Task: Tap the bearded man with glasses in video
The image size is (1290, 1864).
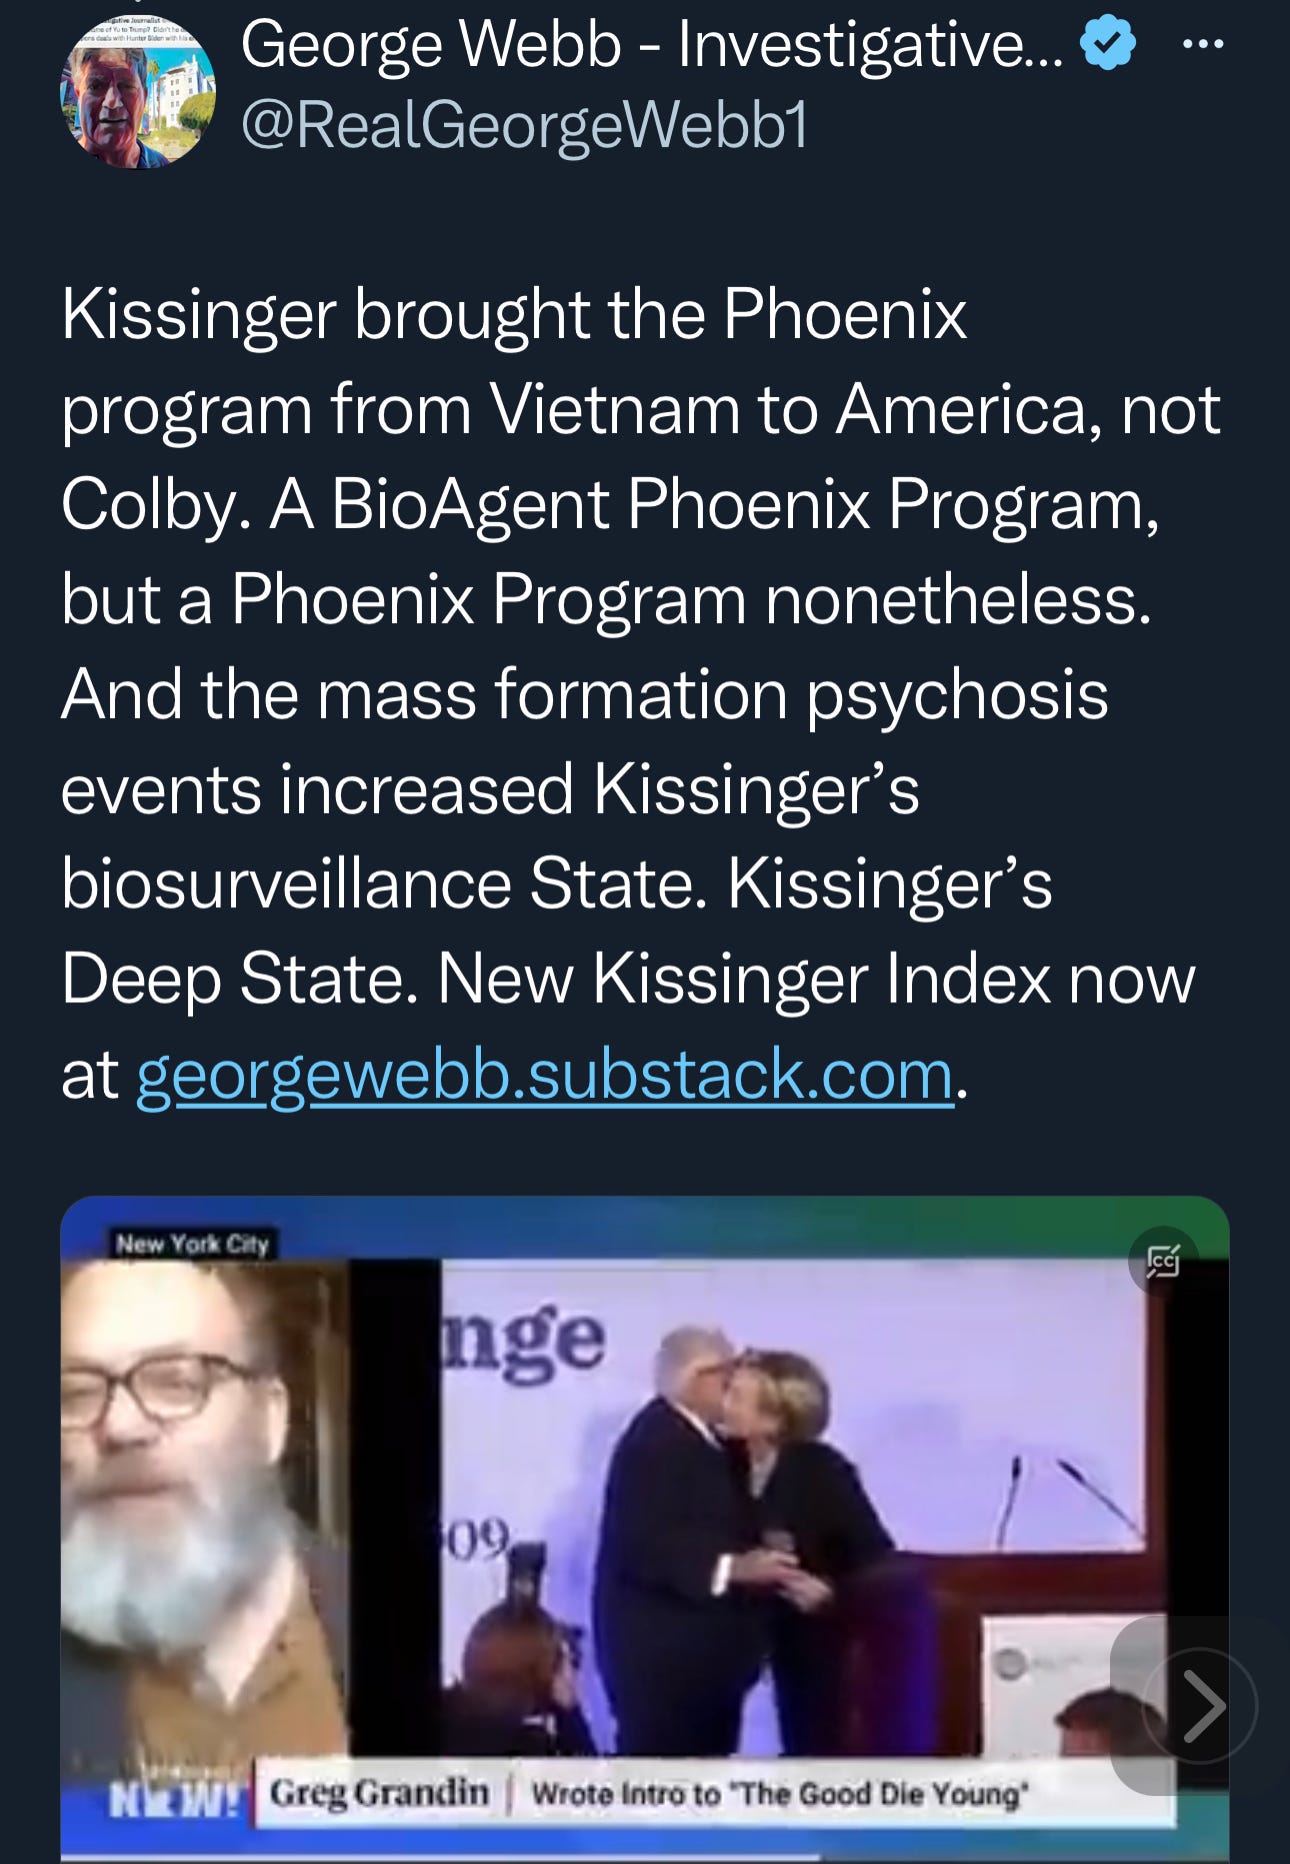Action: point(200,1500)
